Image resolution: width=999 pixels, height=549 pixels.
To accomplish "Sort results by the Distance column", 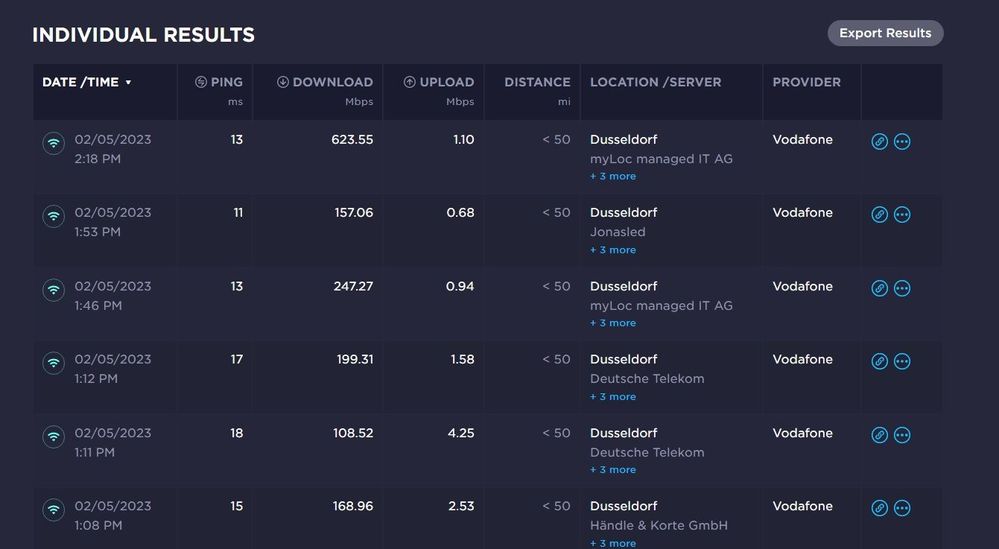I will tap(537, 82).
